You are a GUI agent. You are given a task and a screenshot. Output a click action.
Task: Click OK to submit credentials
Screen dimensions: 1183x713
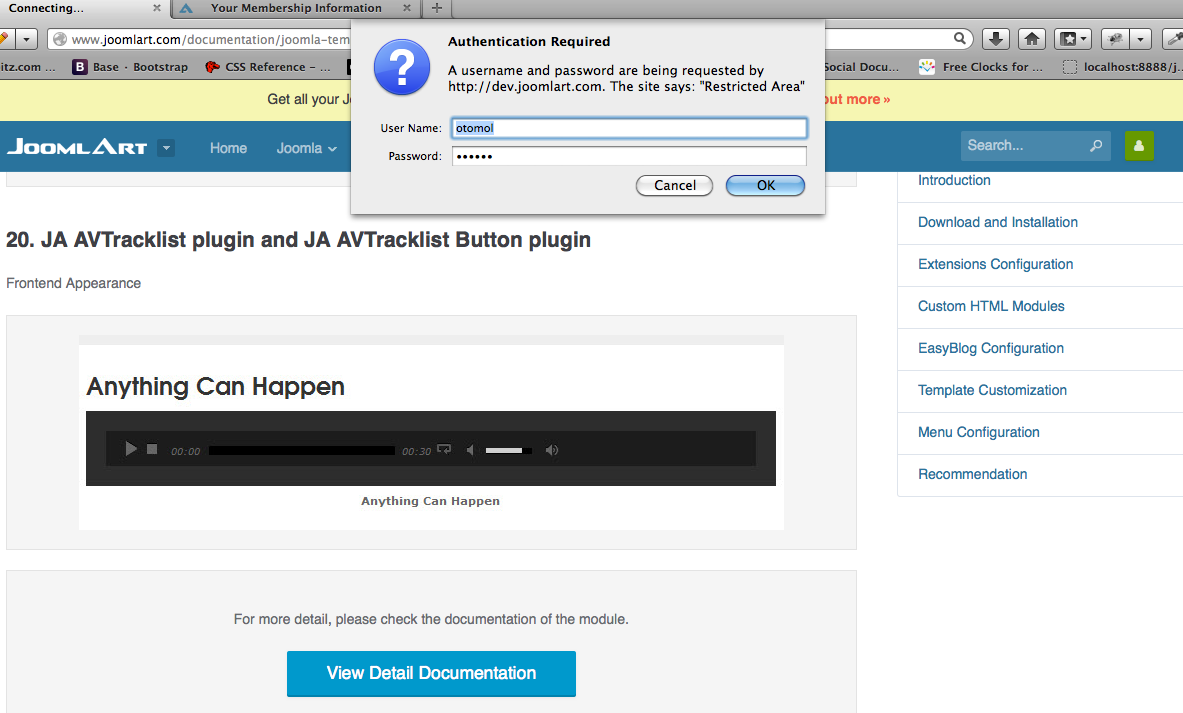tap(764, 185)
